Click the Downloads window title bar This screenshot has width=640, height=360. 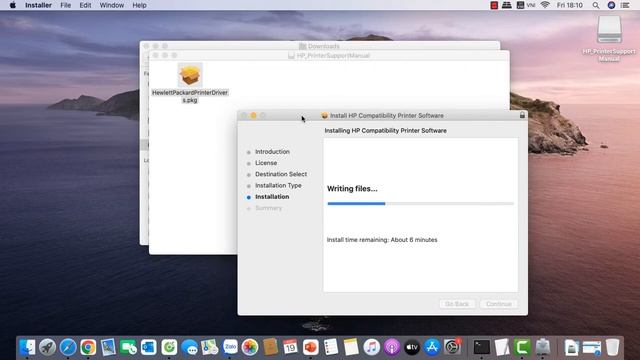click(x=320, y=45)
